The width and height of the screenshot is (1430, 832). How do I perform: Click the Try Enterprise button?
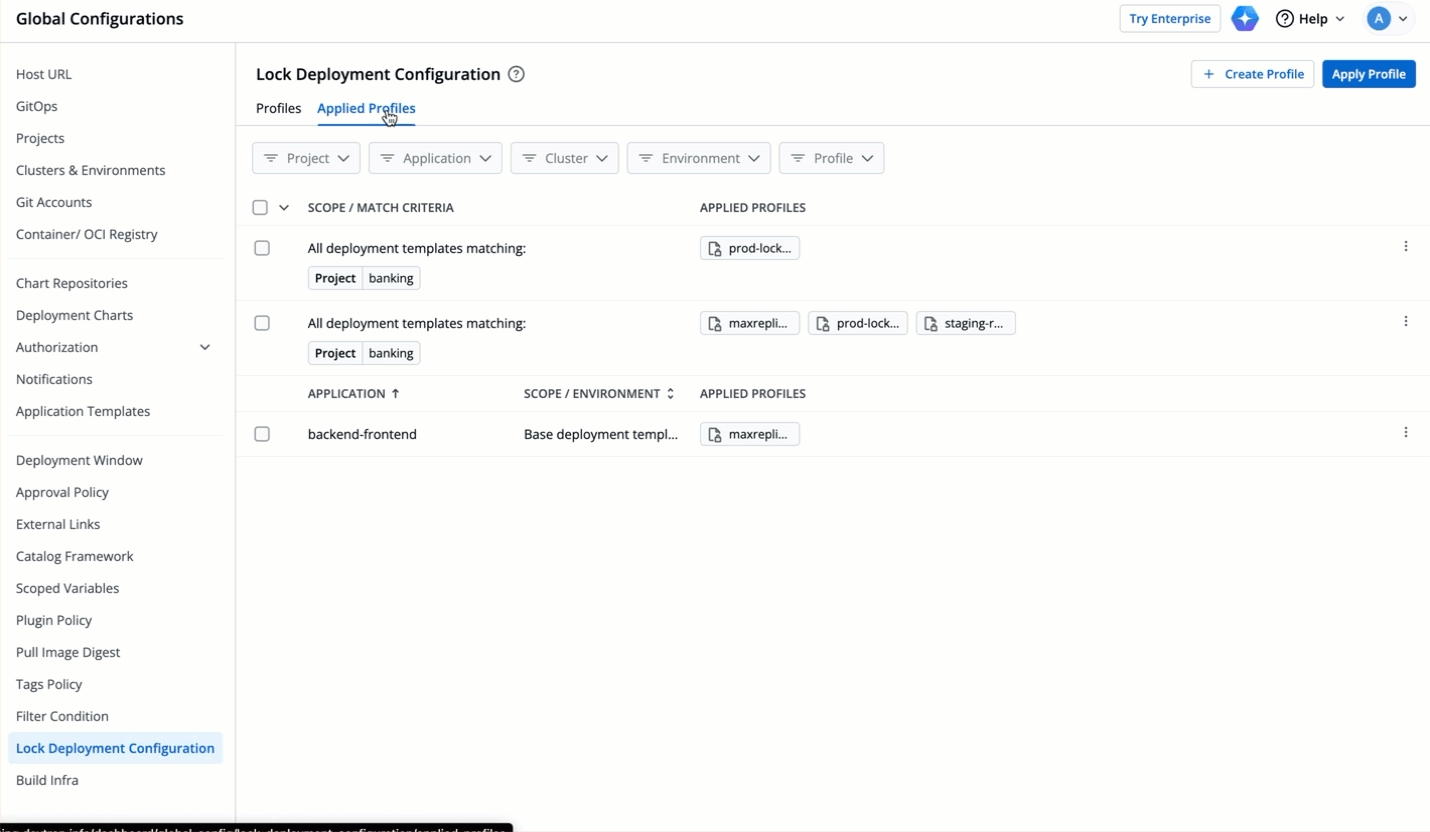click(1169, 19)
